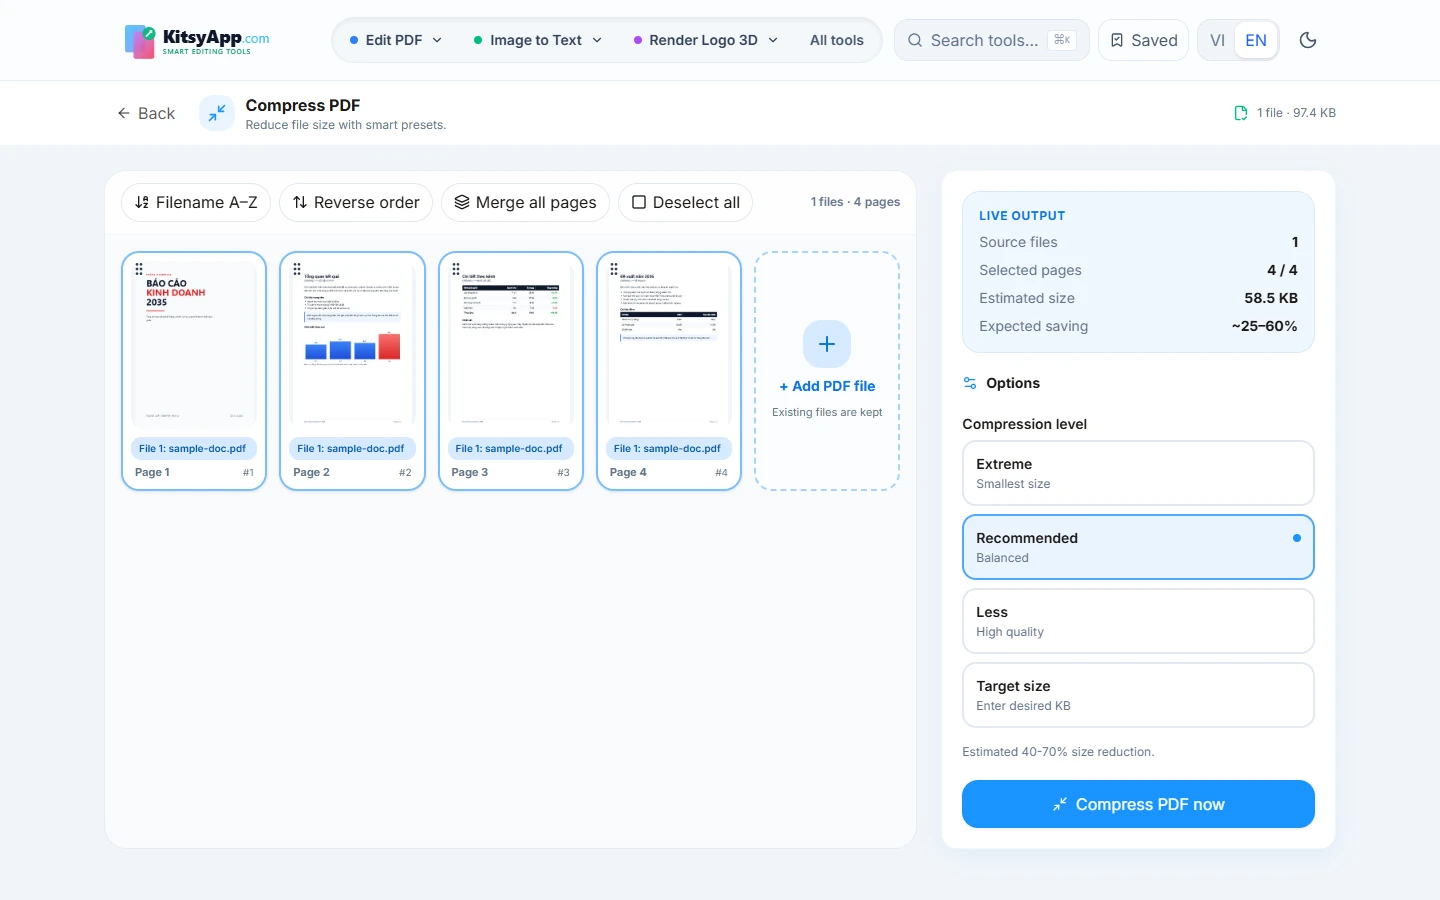Select Page 3 thumbnail
The width and height of the screenshot is (1440, 900).
click(x=510, y=345)
